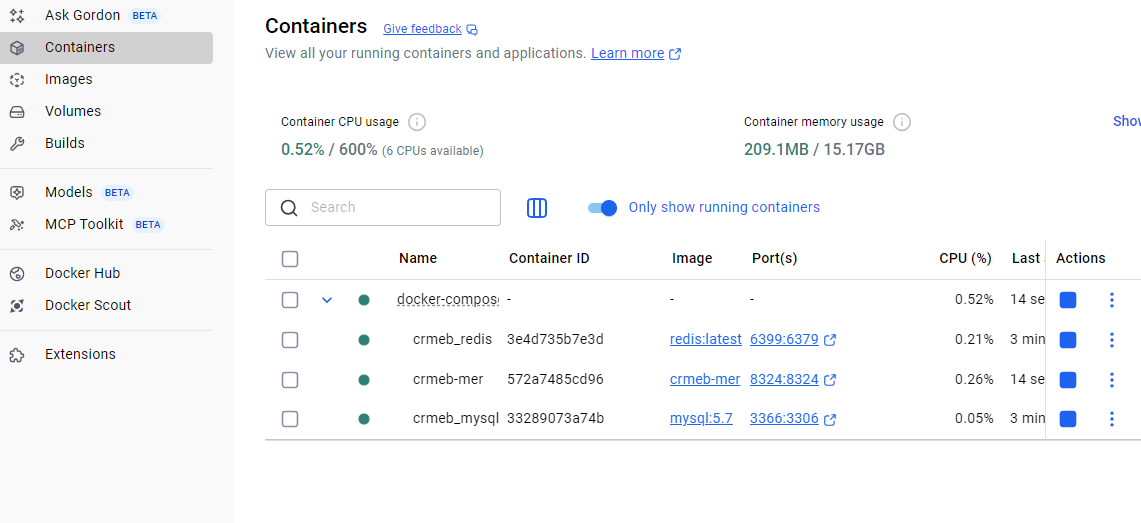The height and width of the screenshot is (523, 1141).
Task: Stop the crmeb-mer container
Action: 1068,380
